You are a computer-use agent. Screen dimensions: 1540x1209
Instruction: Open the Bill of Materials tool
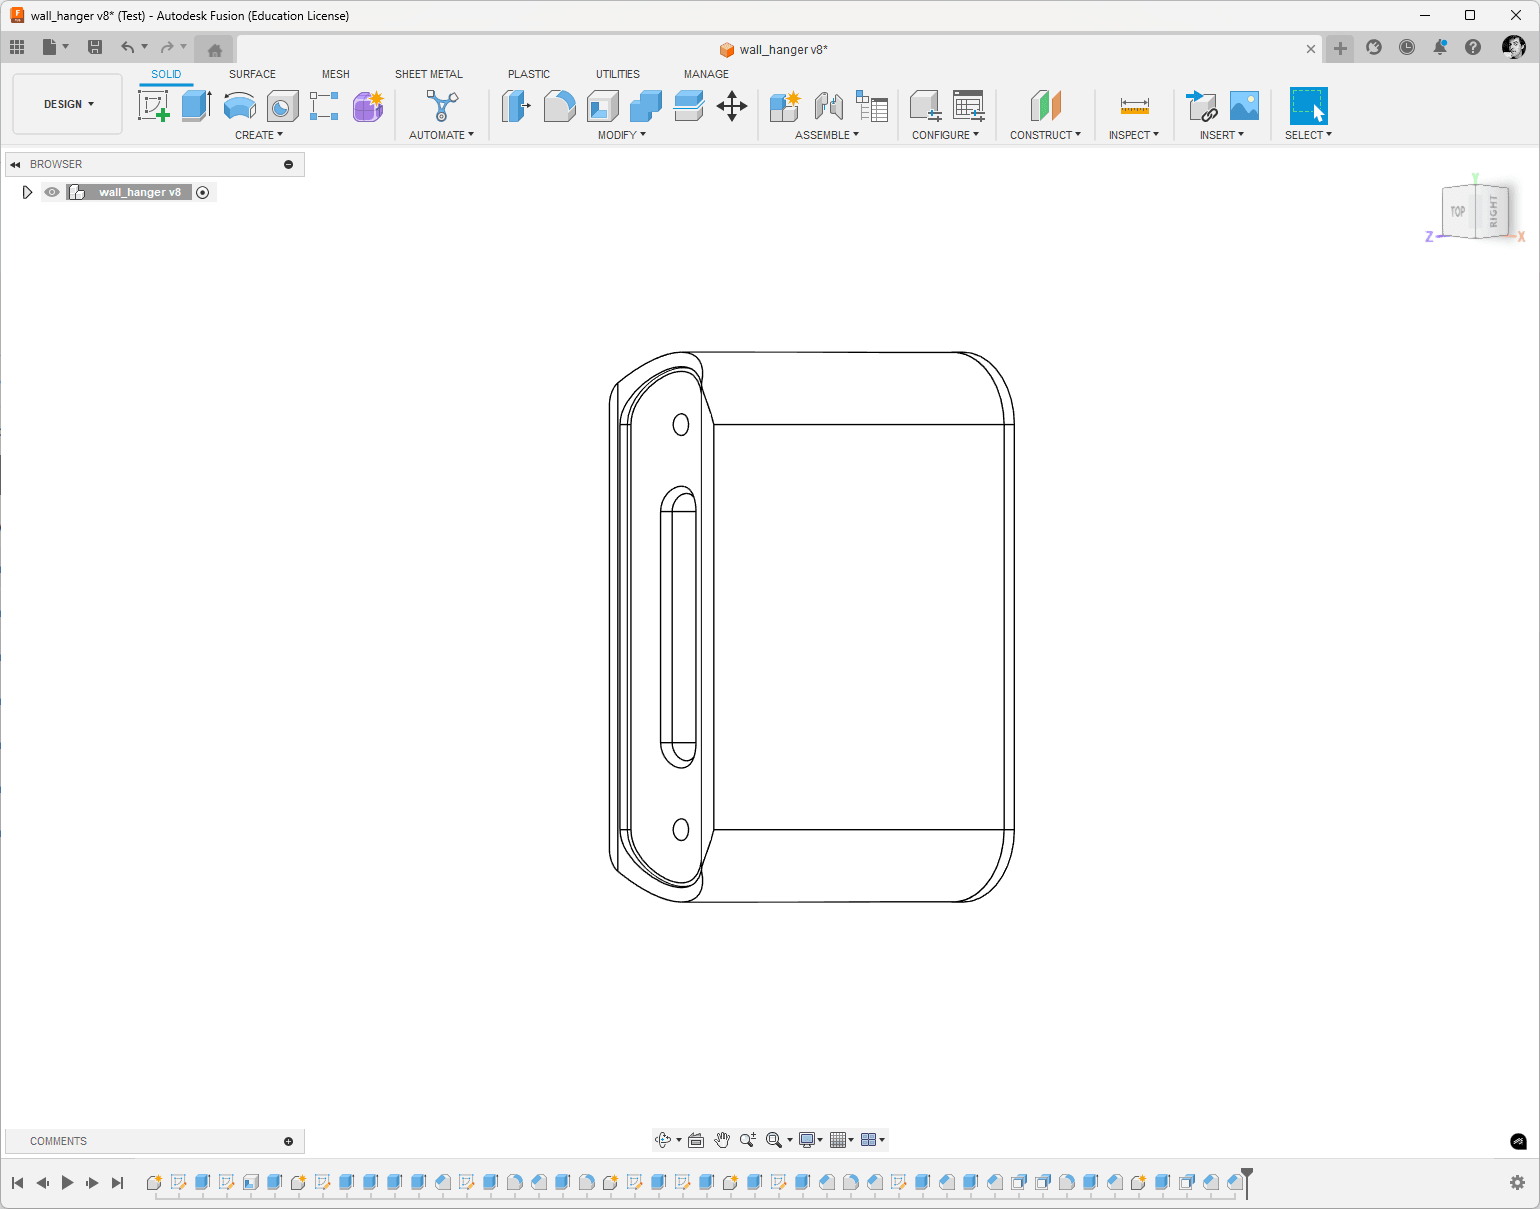click(x=872, y=105)
